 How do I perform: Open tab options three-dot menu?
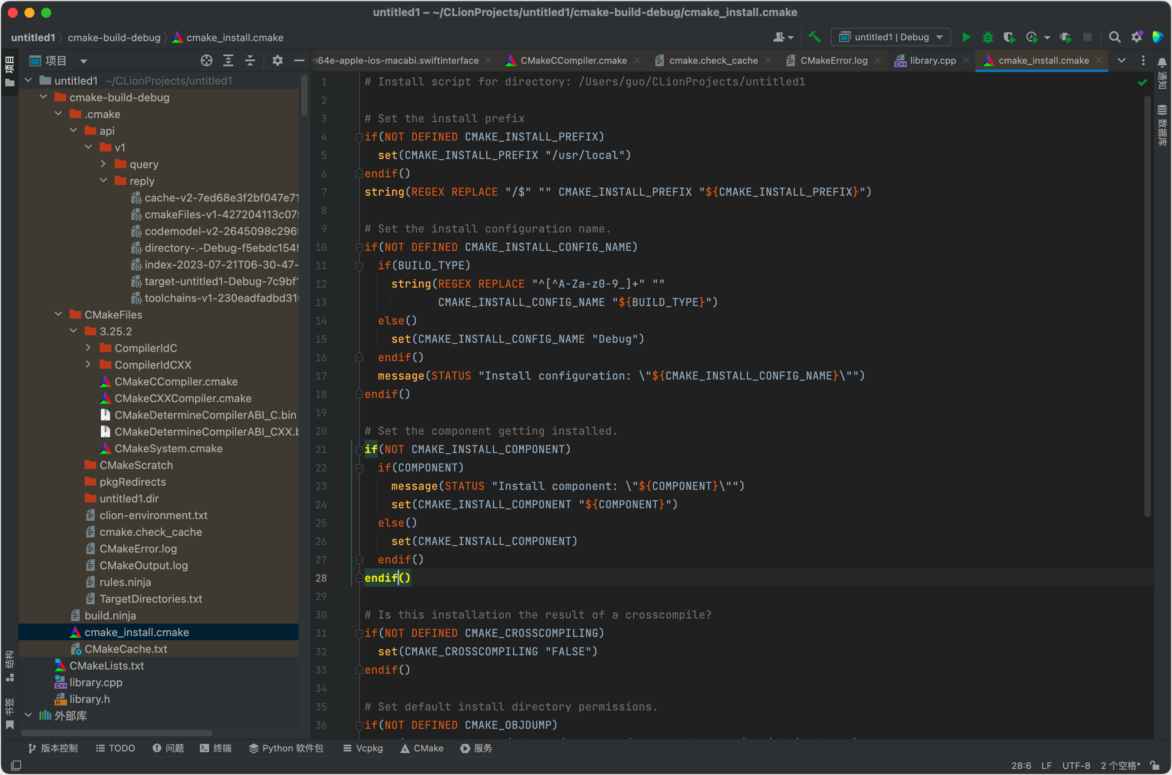(1143, 61)
